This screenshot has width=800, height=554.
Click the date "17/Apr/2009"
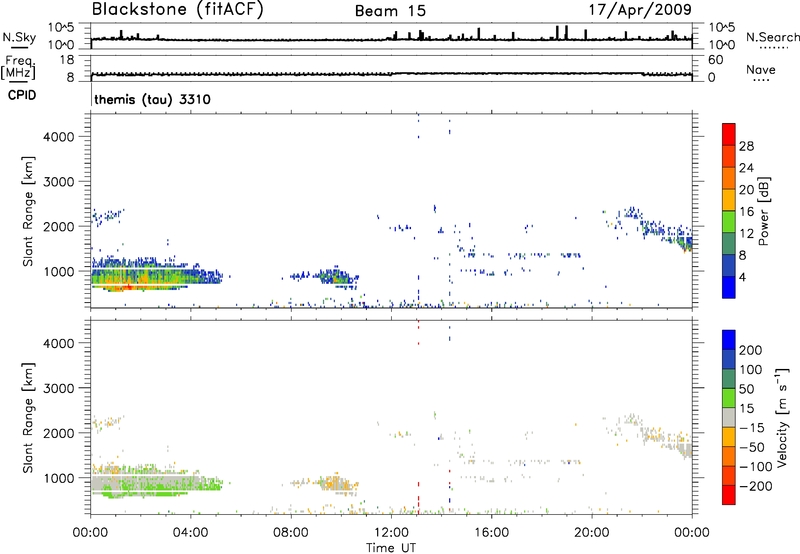click(640, 9)
